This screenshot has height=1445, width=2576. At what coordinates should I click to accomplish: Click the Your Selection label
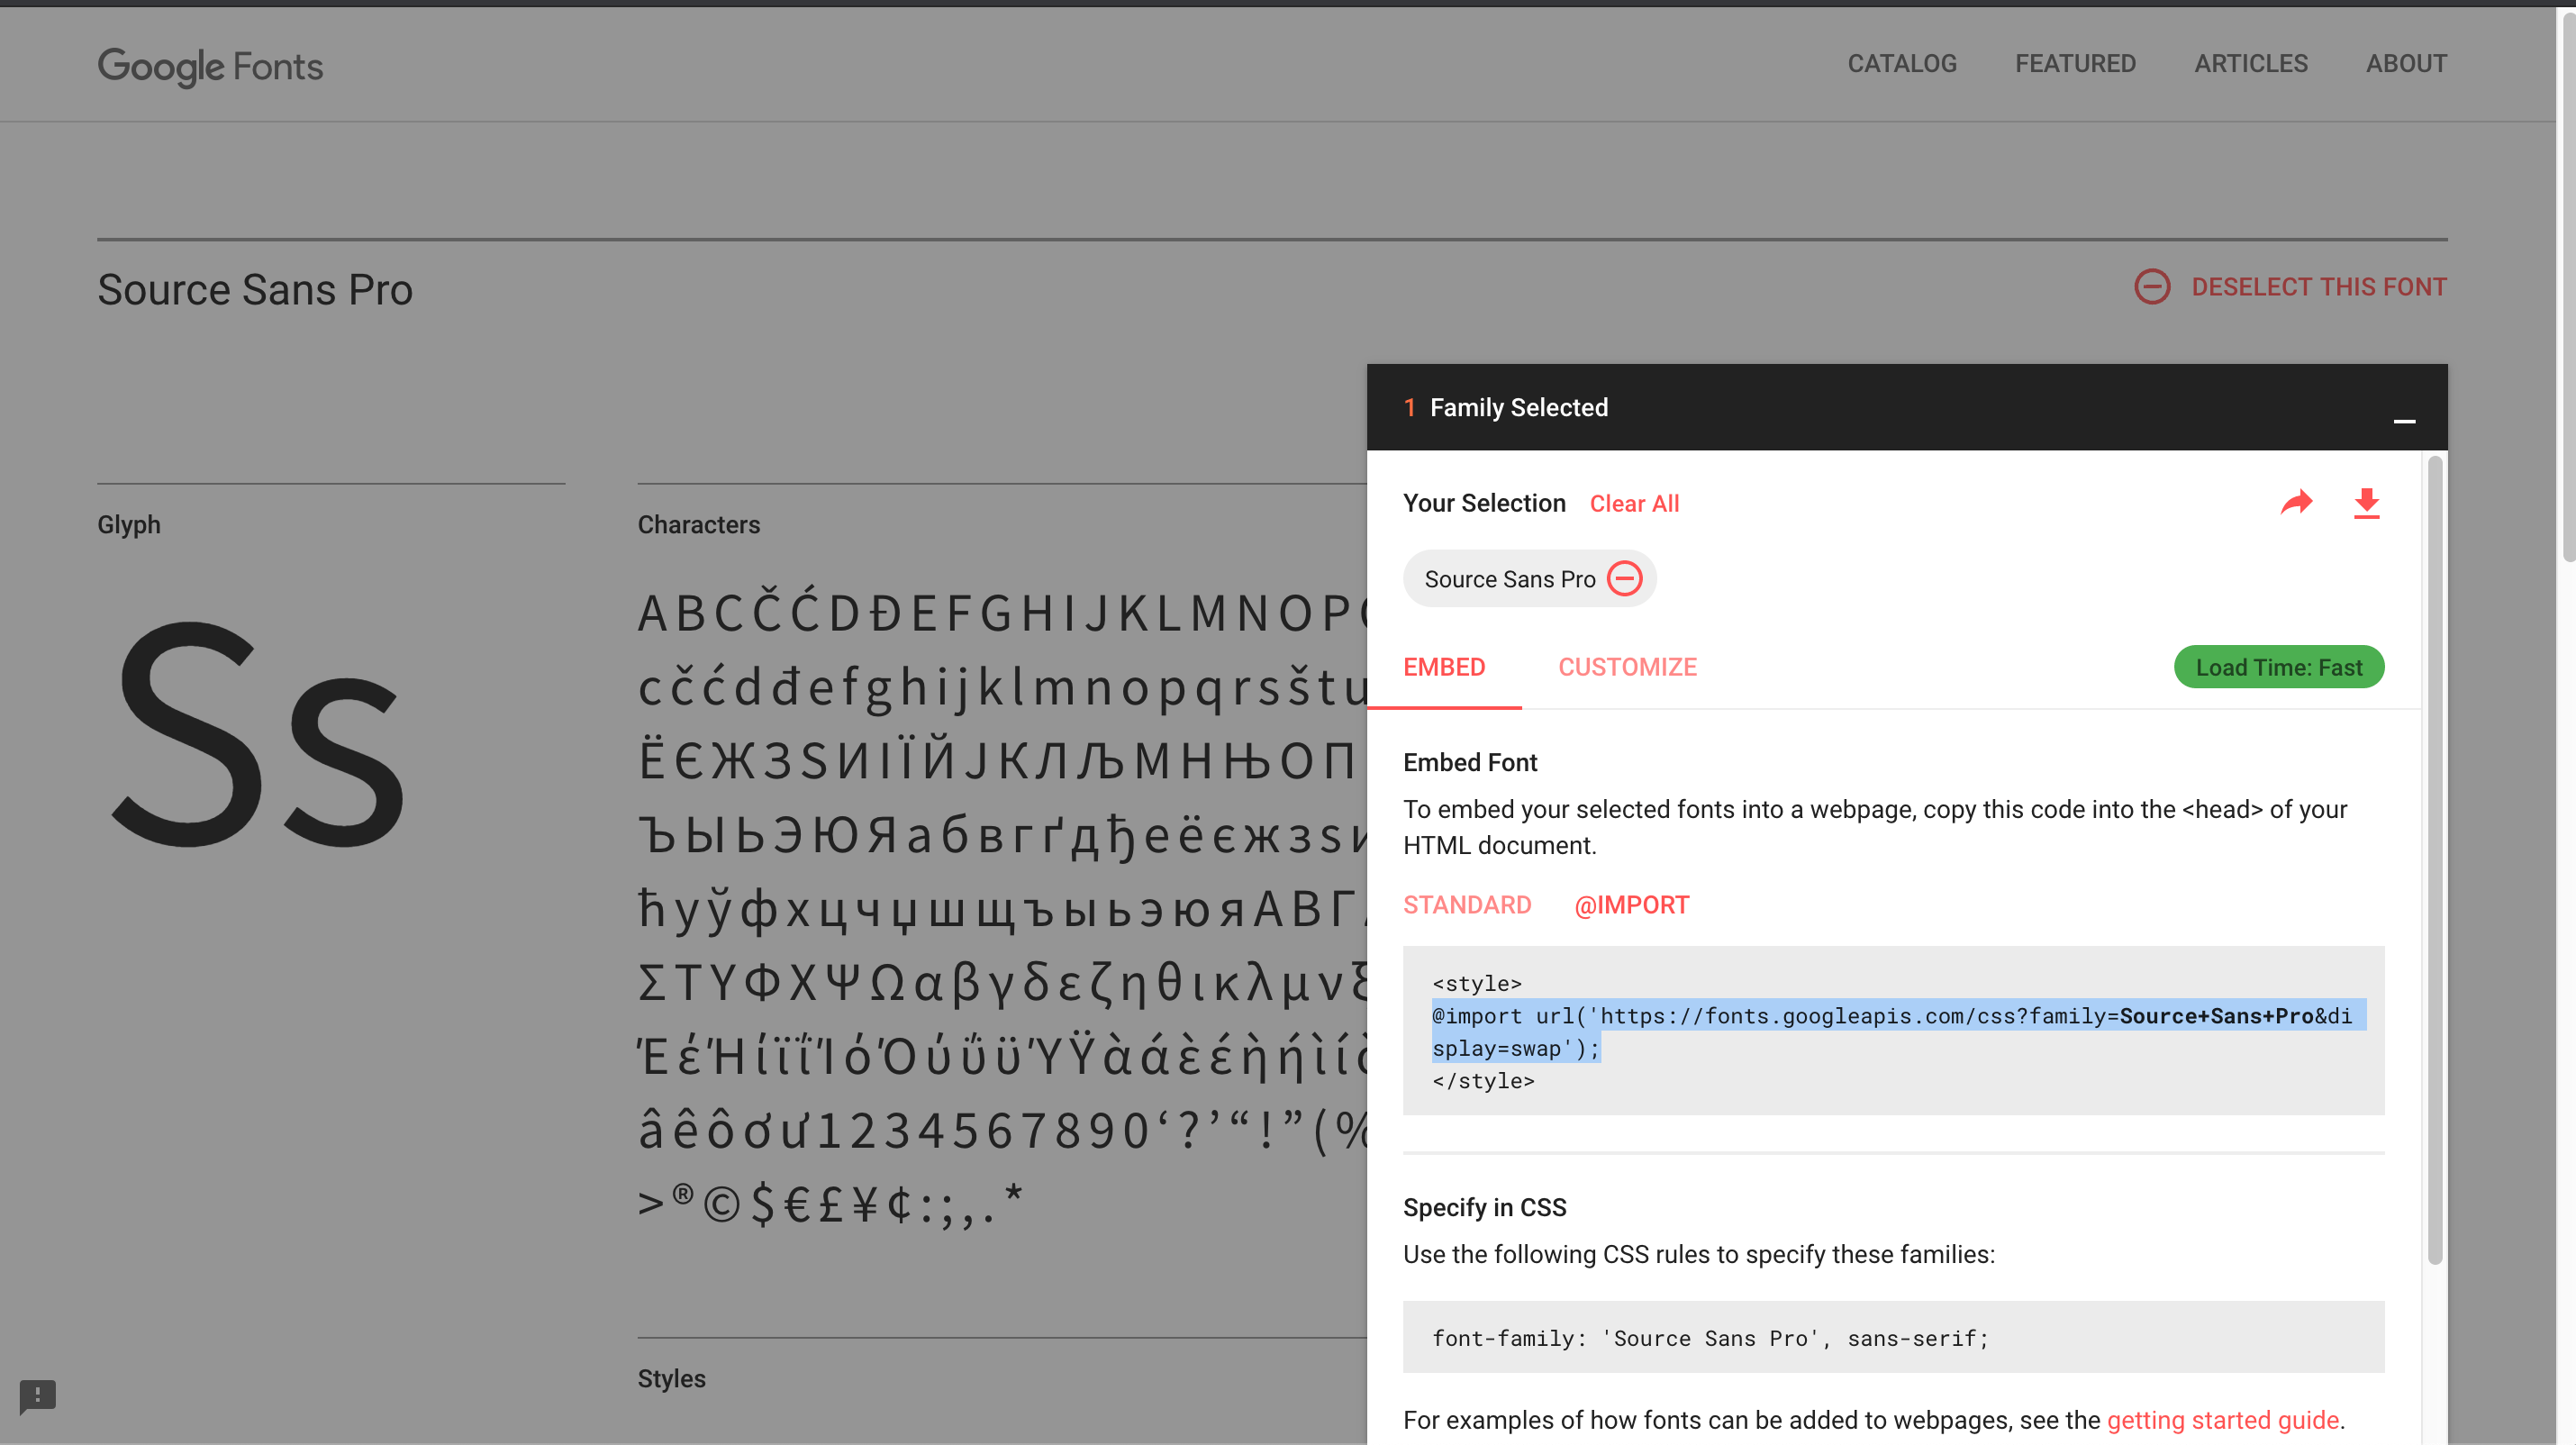pos(1483,503)
